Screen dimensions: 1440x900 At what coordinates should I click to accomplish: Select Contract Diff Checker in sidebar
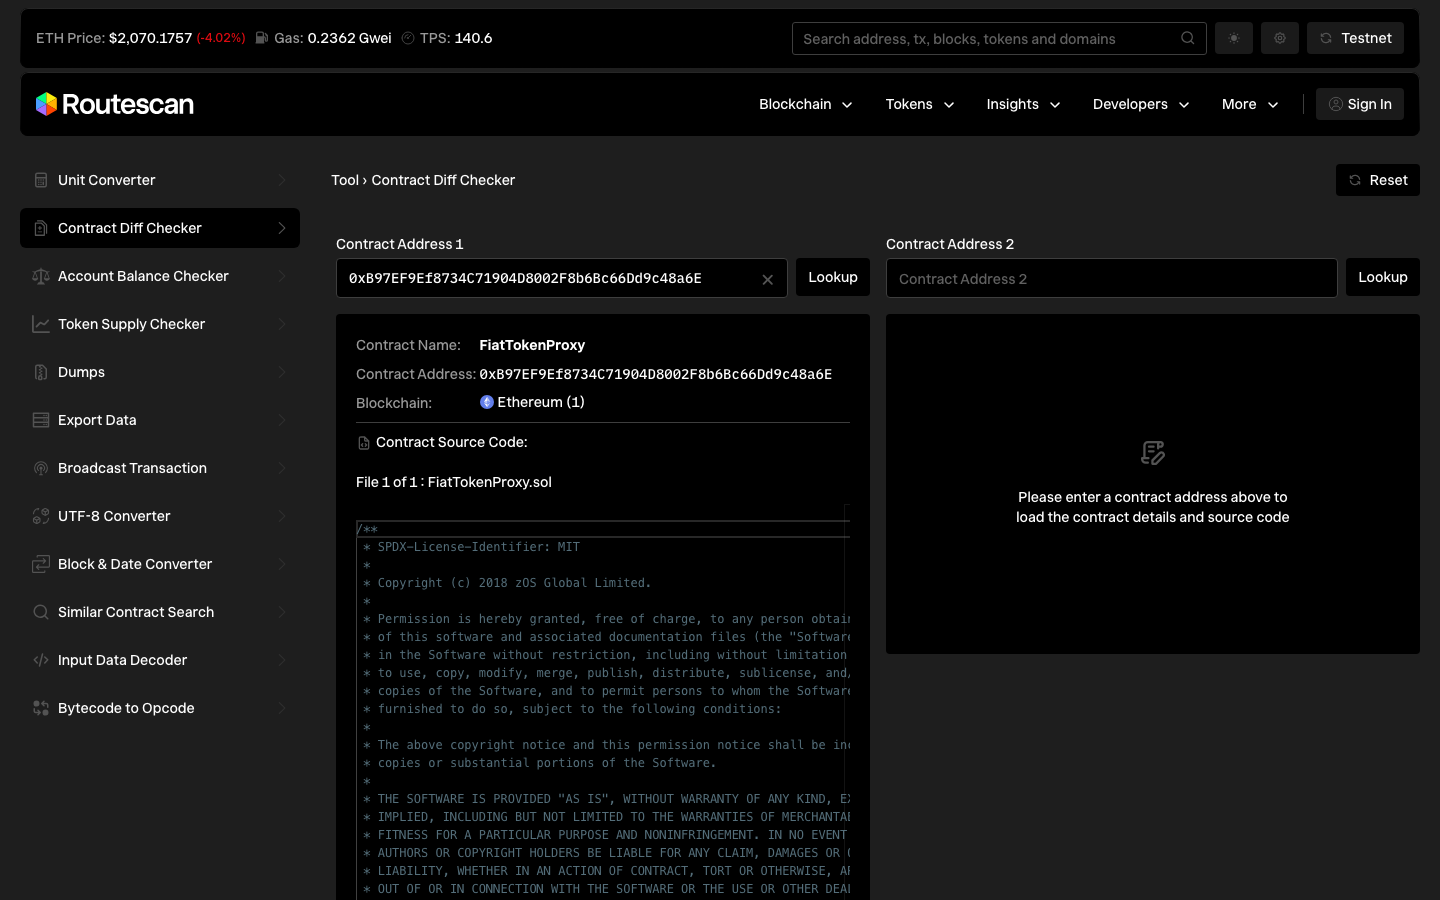[x=160, y=228]
